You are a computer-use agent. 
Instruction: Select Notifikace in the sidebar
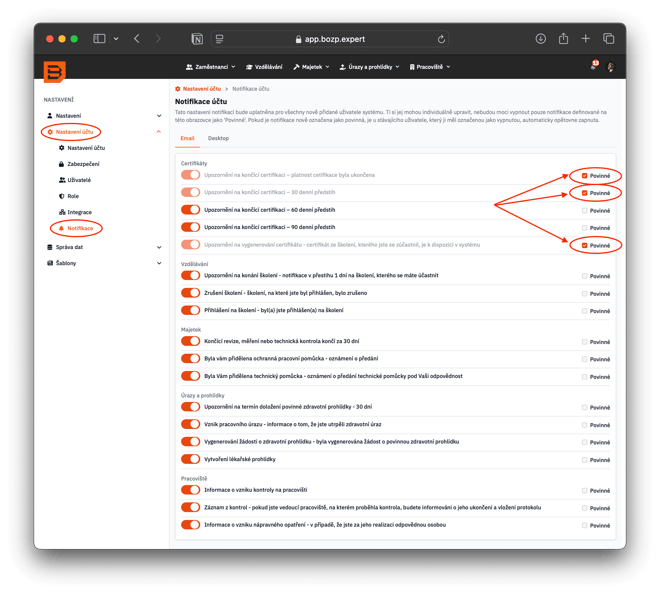coord(80,228)
